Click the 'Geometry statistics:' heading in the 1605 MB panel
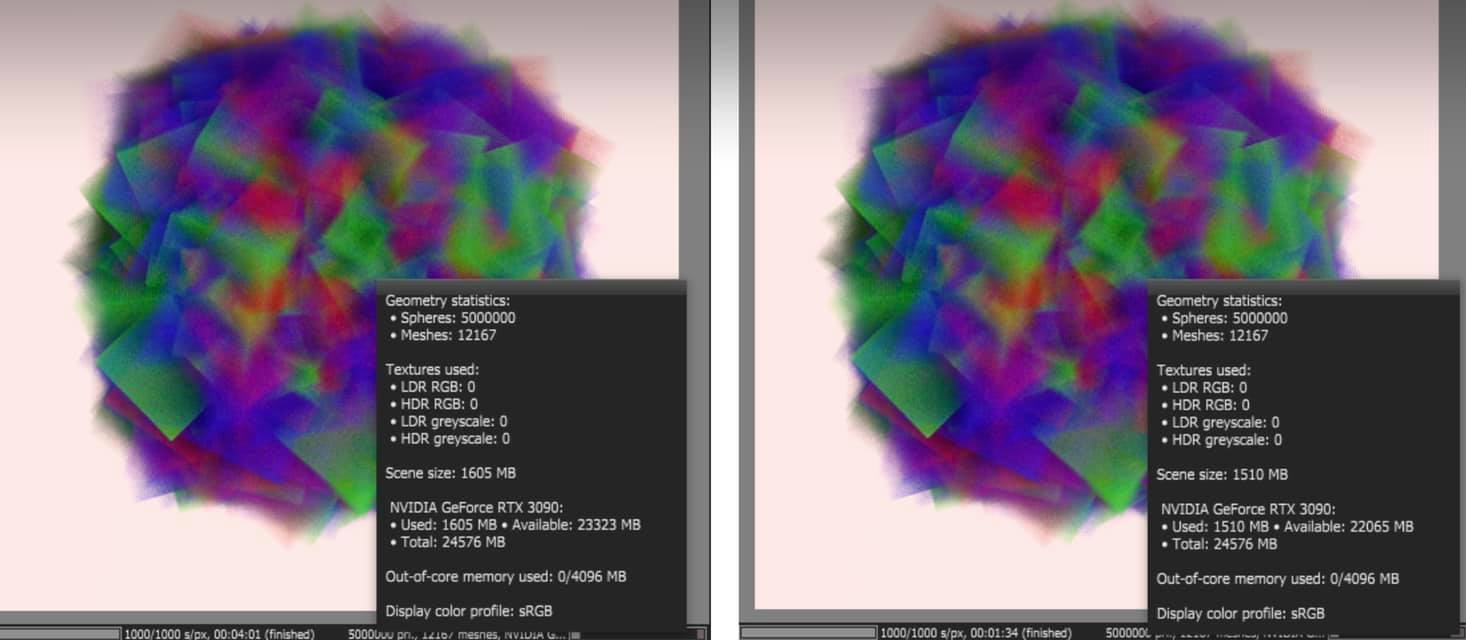This screenshot has width=1466, height=640. coord(447,300)
